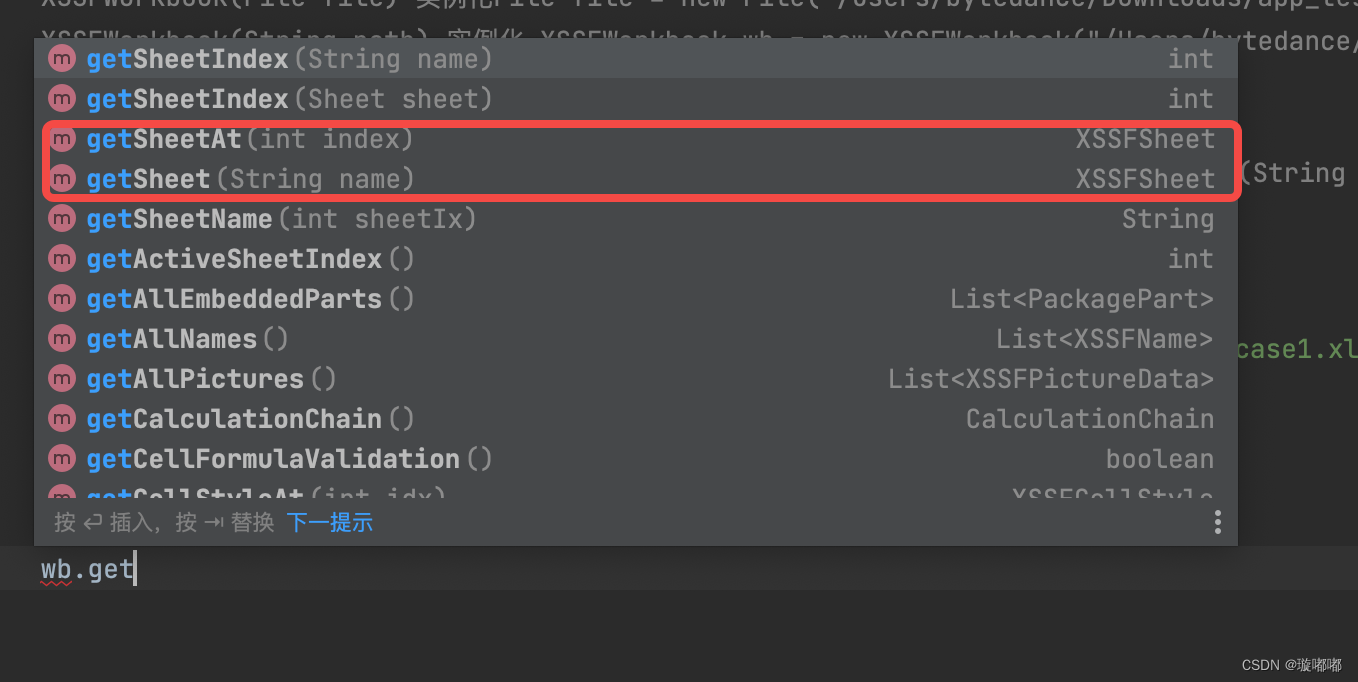Select the getSheetAt(int index) completion entry
The height and width of the screenshot is (682, 1358).
coord(300,138)
